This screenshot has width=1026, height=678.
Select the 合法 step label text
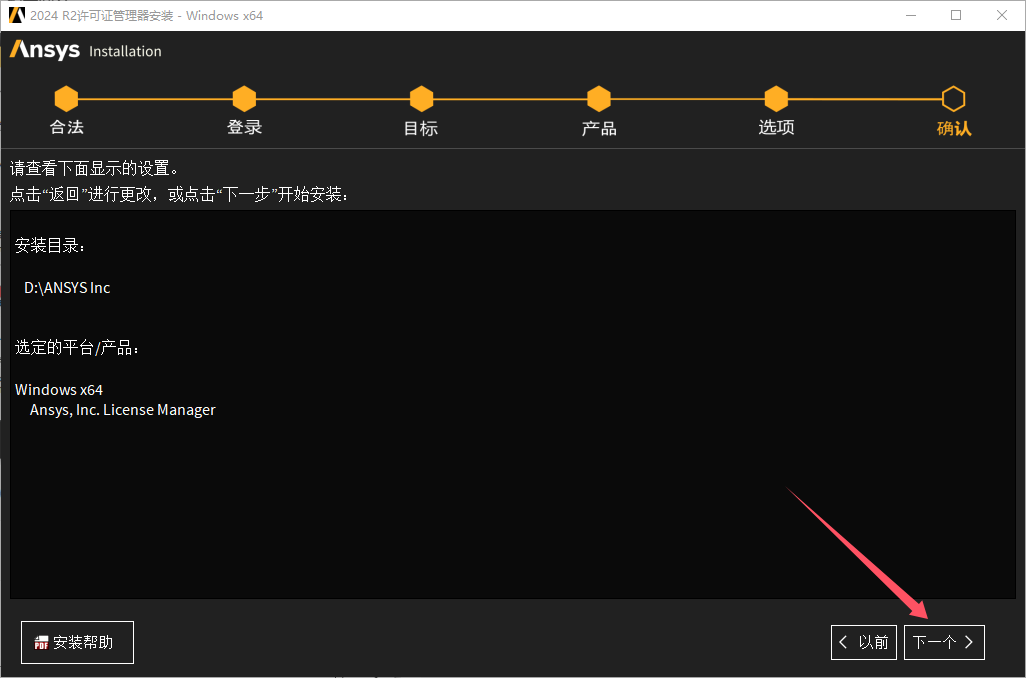click(x=65, y=129)
